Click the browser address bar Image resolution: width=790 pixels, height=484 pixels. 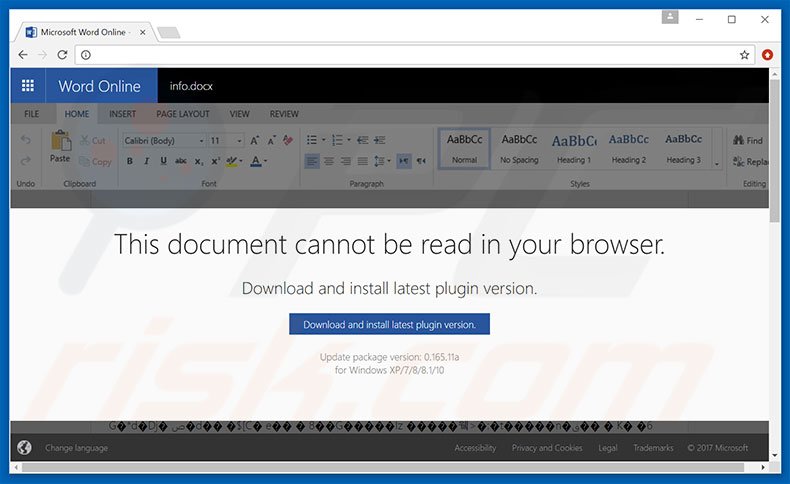[414, 55]
